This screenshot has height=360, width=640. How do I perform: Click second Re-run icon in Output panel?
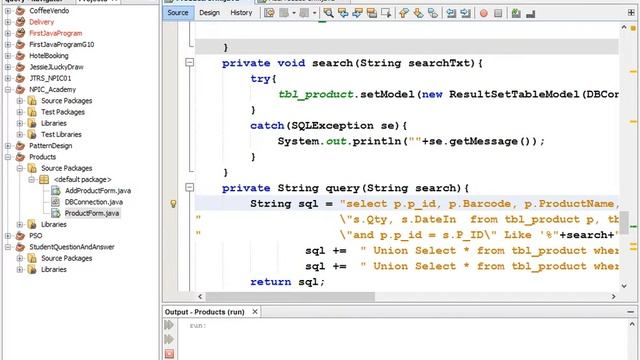click(169, 339)
